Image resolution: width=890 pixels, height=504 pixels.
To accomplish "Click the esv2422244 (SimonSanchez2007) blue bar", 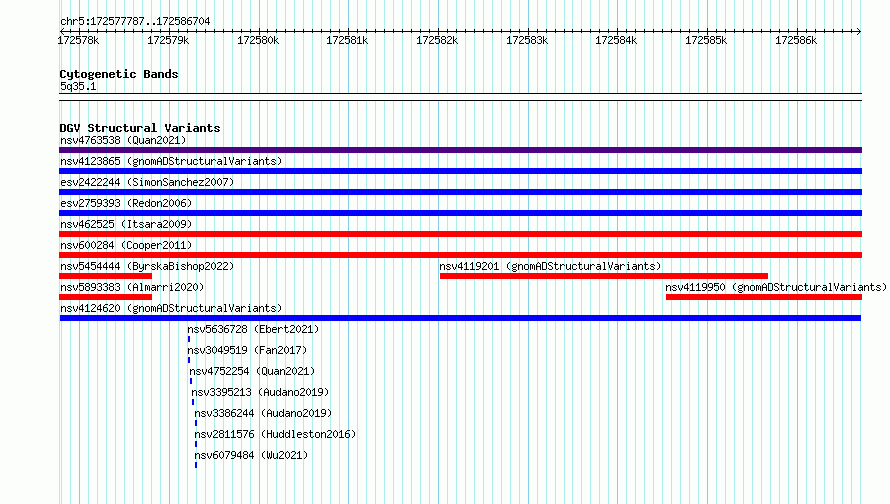I will 460,192.
